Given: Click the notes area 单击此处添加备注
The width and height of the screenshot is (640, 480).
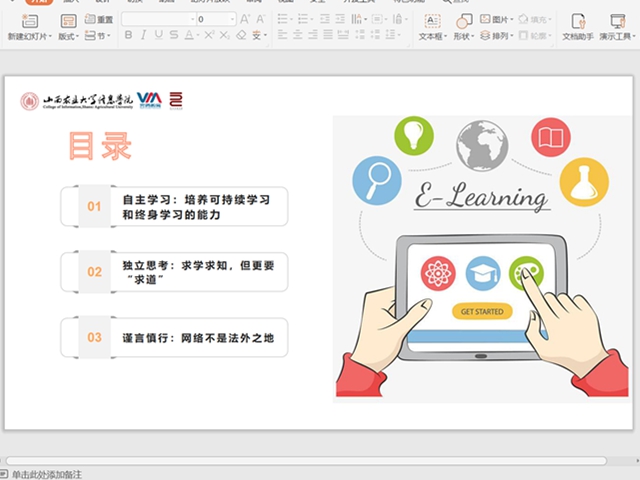Looking at the screenshot, I should click(47, 474).
